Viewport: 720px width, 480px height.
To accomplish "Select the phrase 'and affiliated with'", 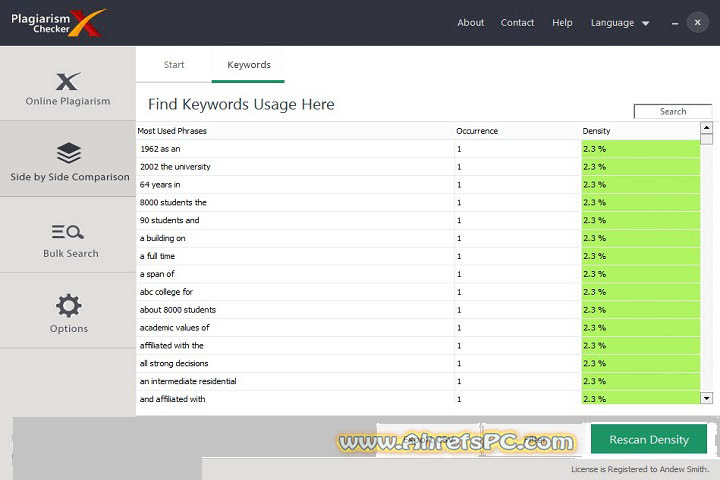I will (172, 400).
